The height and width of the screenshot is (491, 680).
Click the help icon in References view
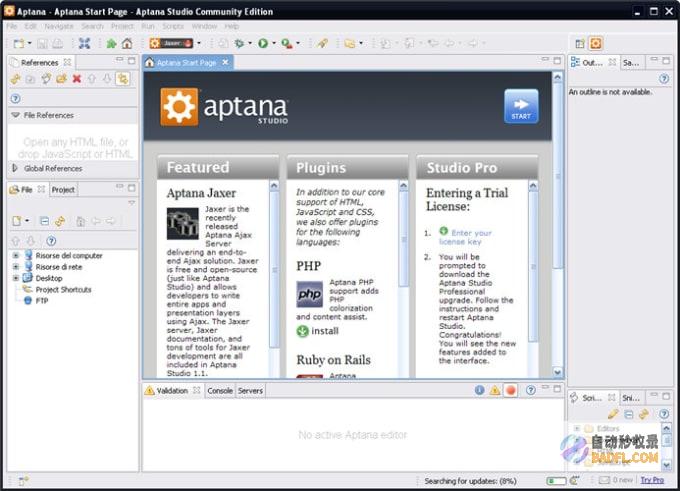[16, 98]
